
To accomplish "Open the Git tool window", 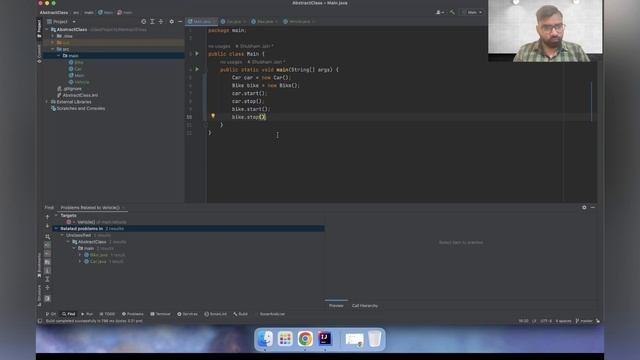I will point(51,314).
